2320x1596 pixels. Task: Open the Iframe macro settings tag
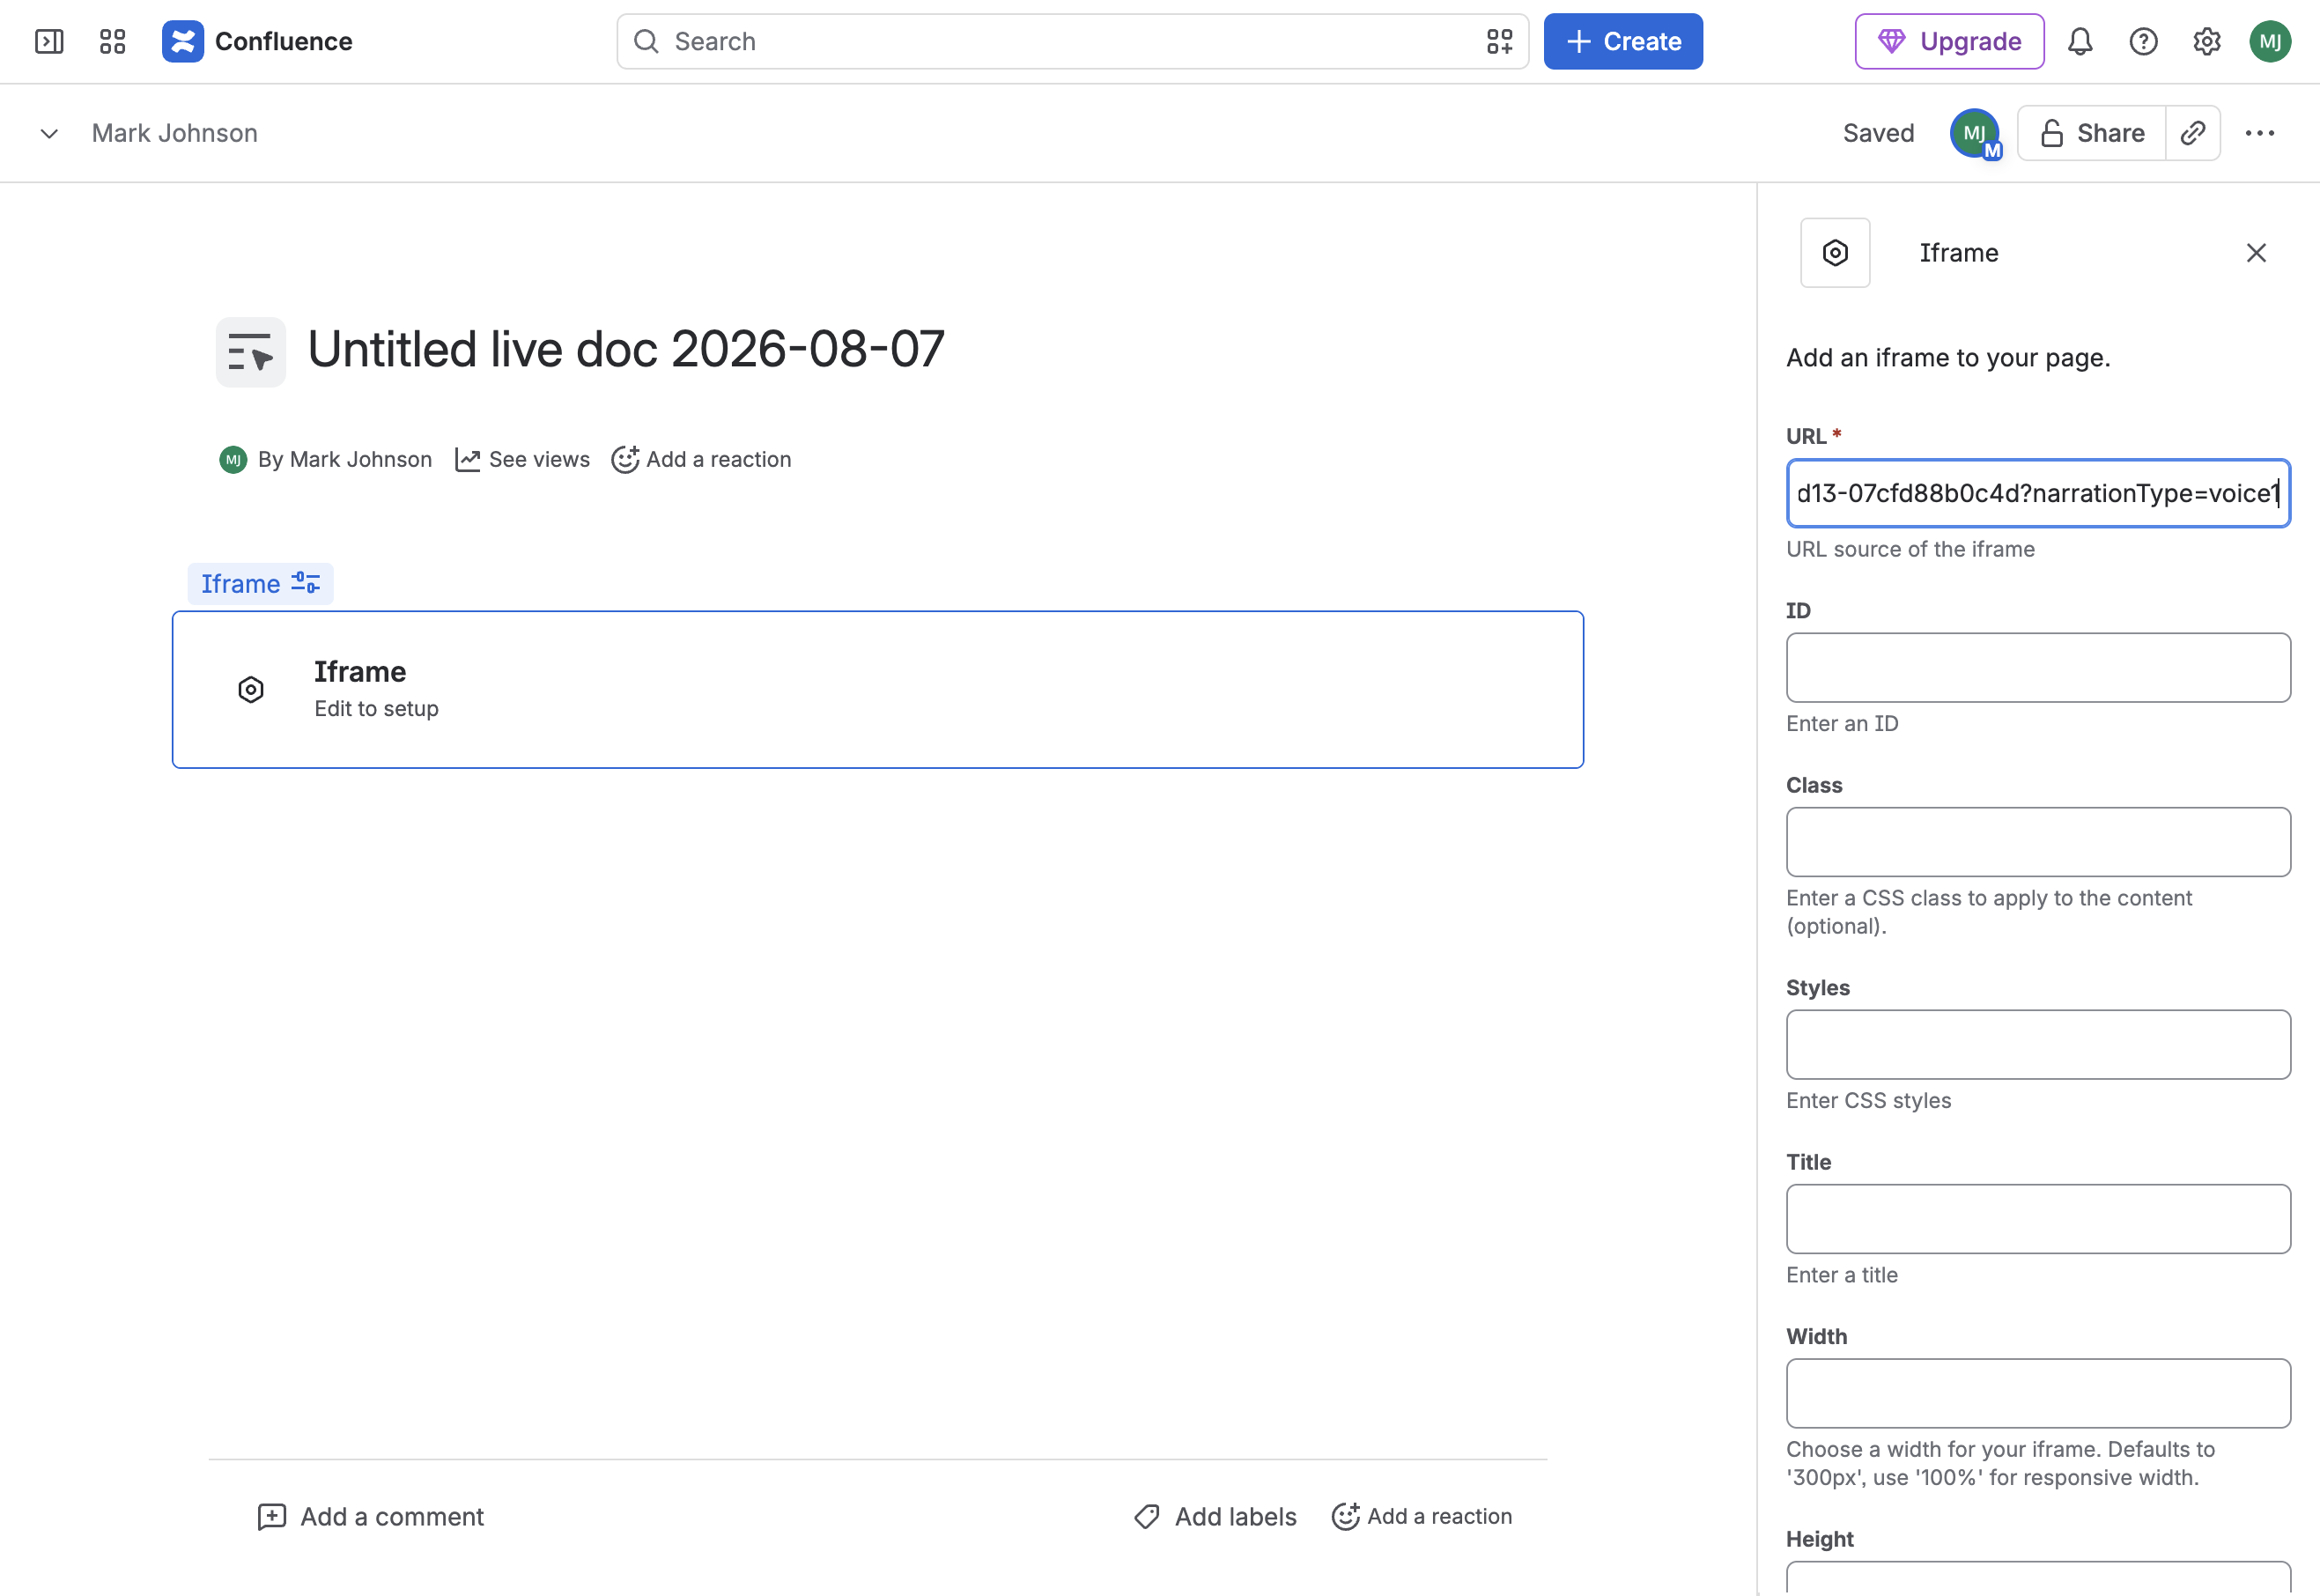click(260, 584)
